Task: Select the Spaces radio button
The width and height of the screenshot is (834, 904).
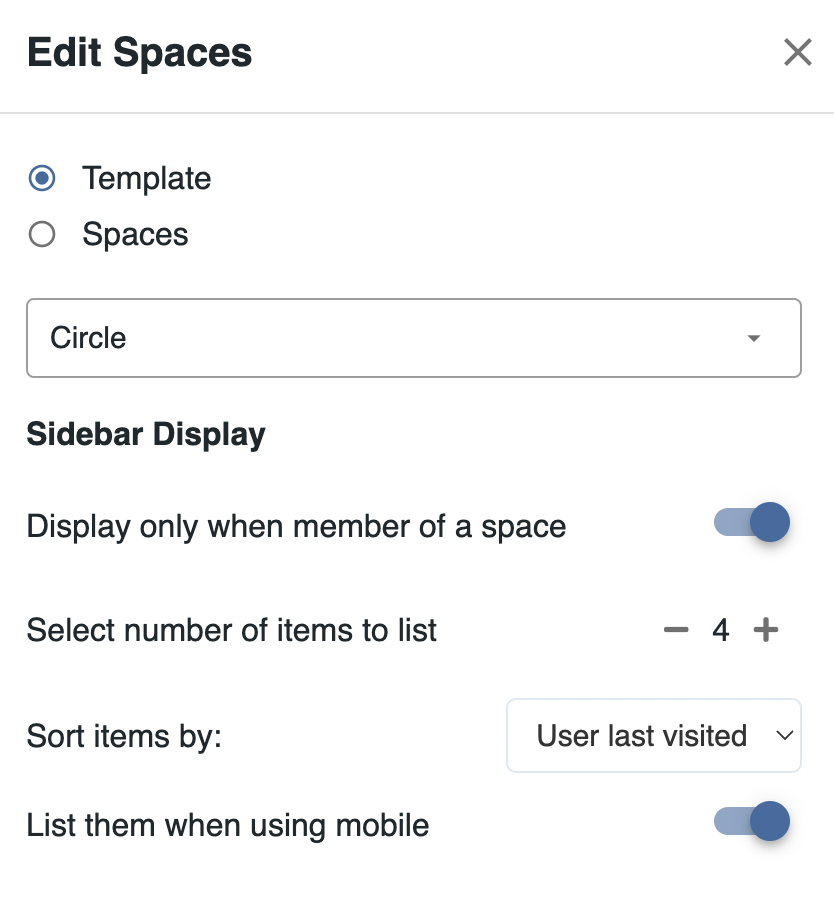Action: click(x=42, y=235)
